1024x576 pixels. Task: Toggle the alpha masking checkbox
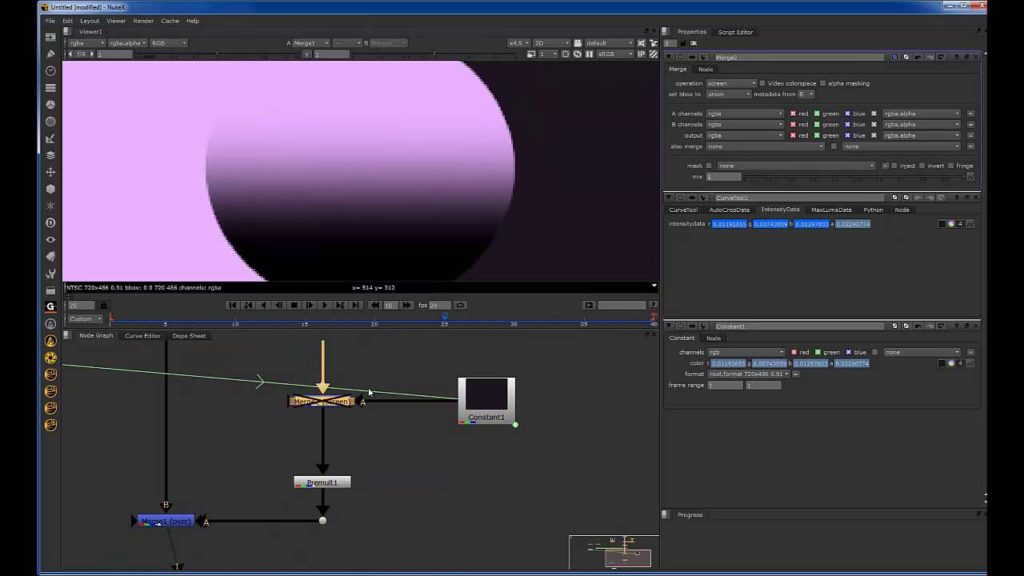822,84
